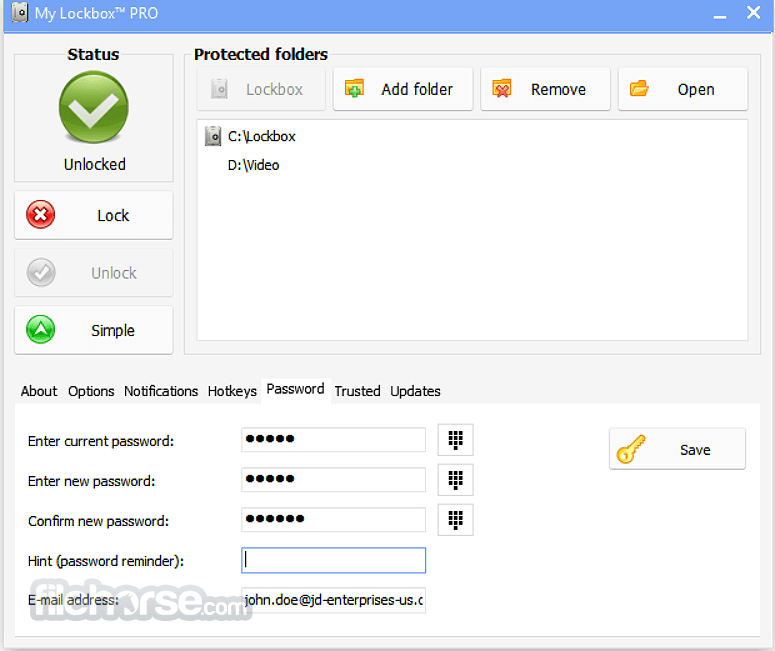775x651 pixels.
Task: Focus the confirm new password field
Action: click(334, 520)
